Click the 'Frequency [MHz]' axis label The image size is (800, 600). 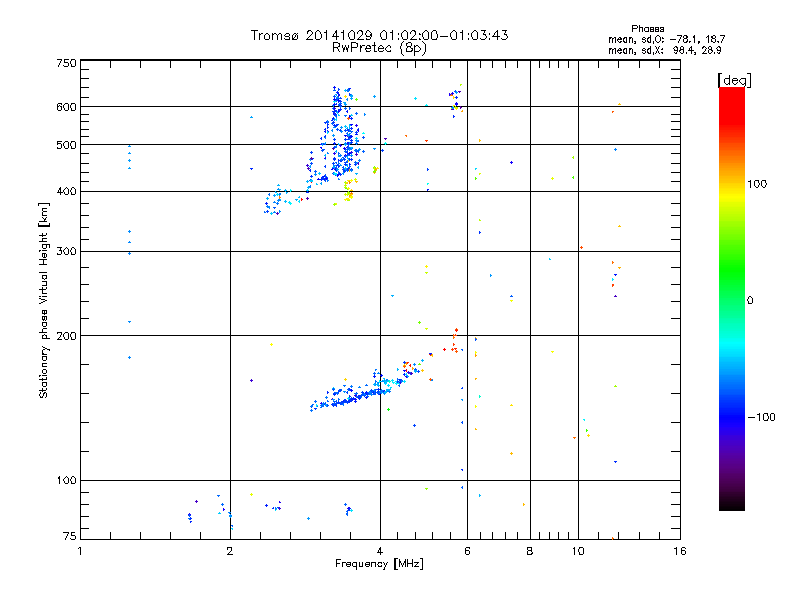379,564
